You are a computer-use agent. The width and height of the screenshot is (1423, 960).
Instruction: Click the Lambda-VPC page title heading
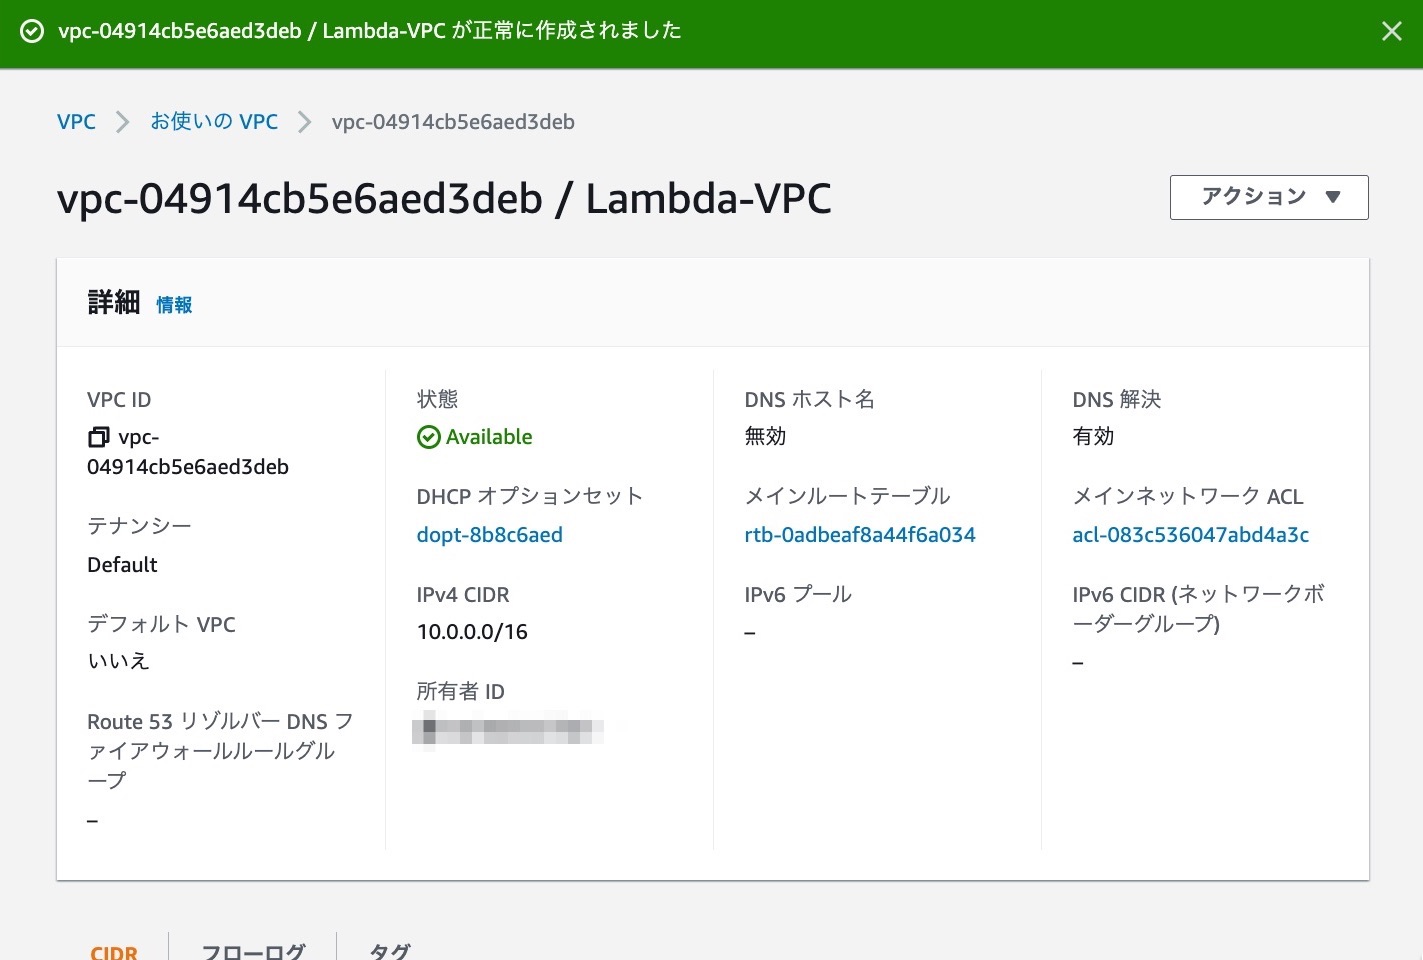pos(443,197)
